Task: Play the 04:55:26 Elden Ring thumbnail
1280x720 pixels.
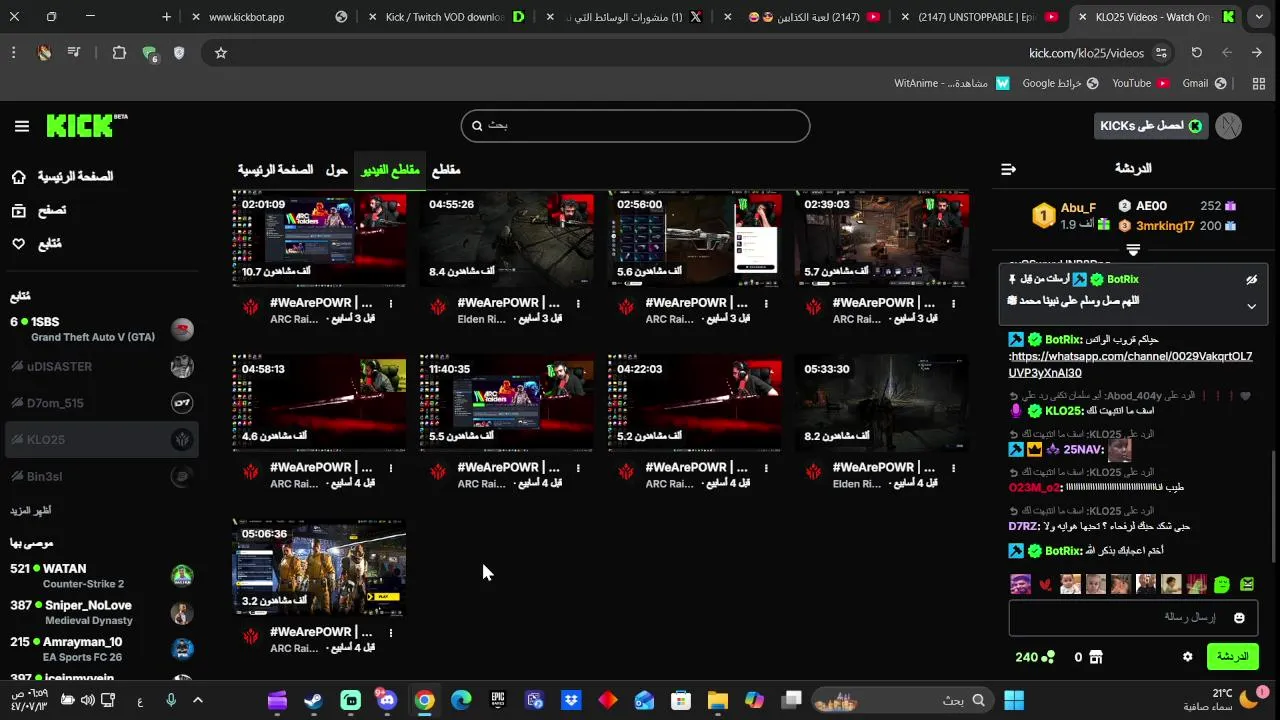Action: pyautogui.click(x=506, y=240)
